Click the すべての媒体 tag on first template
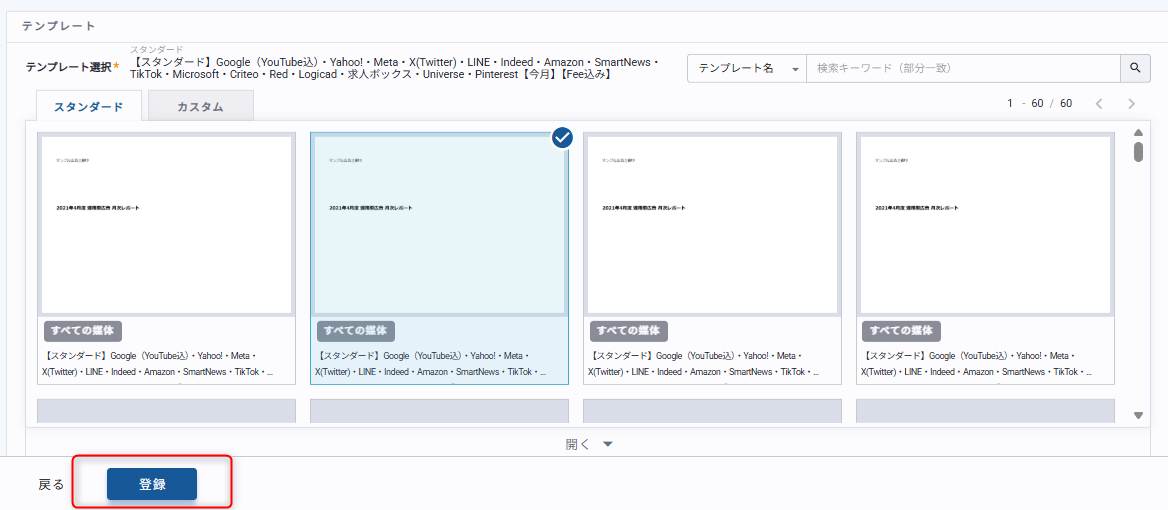 [83, 331]
